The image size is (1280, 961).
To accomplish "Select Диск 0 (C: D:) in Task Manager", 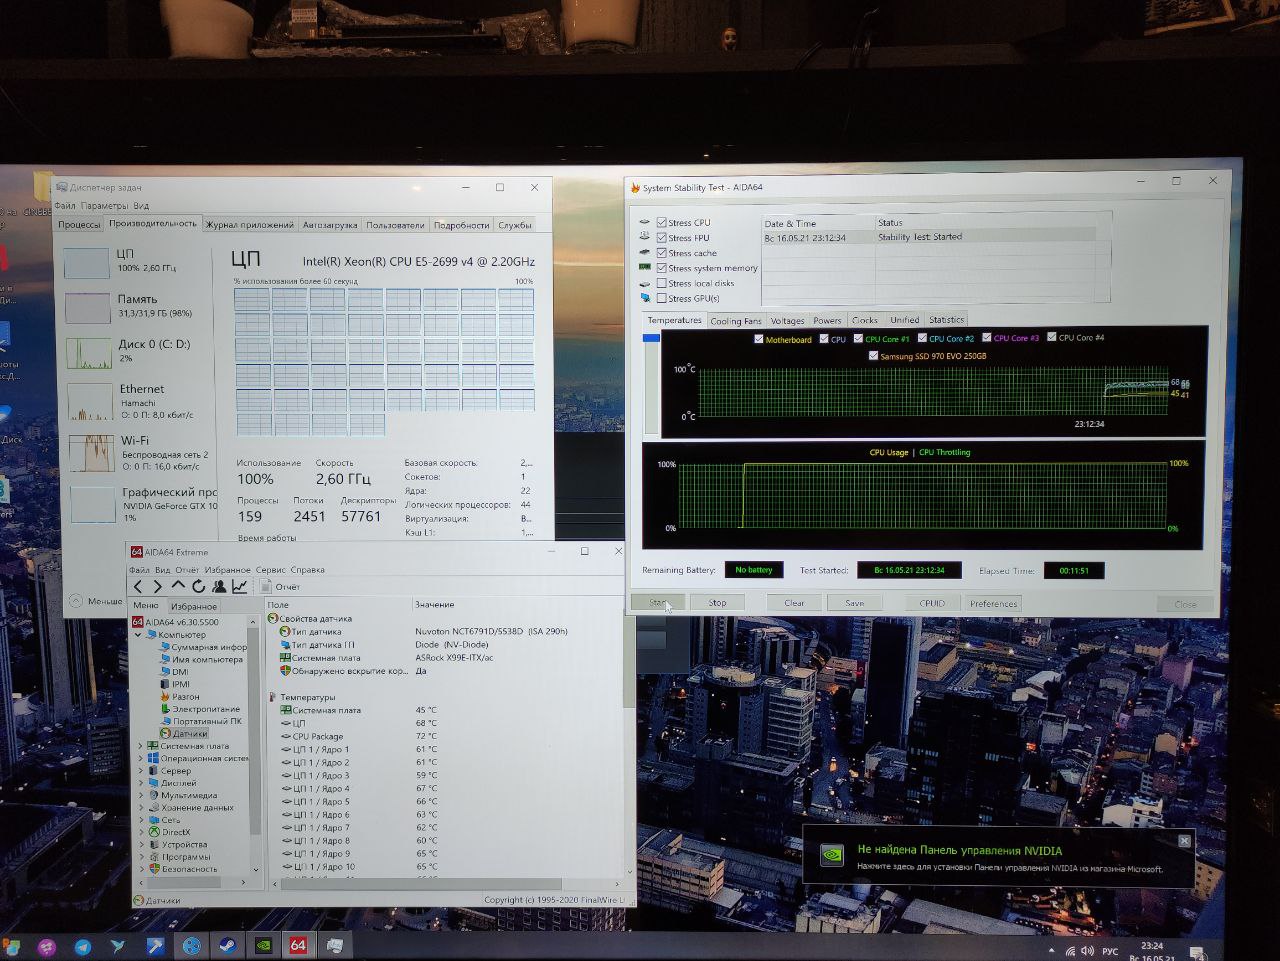I will (x=89, y=353).
